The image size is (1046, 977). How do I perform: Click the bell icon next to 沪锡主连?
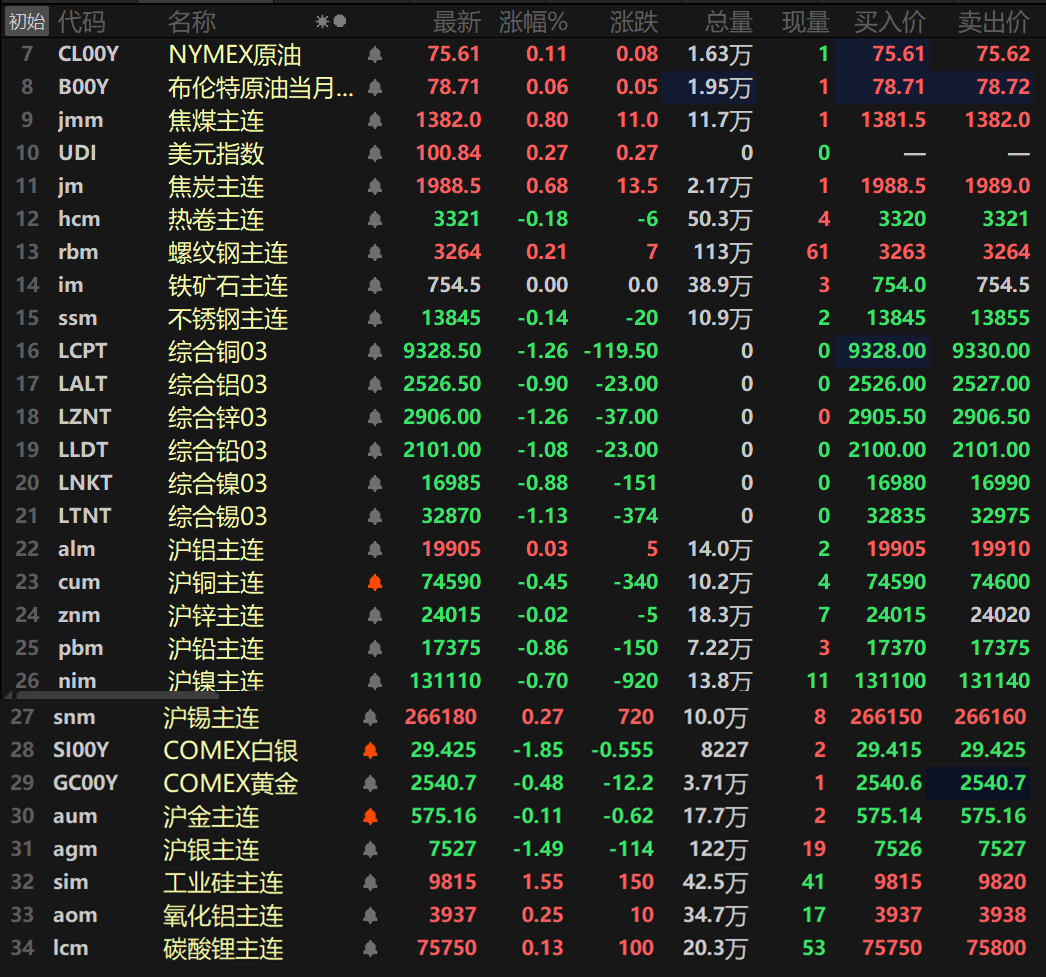point(370,718)
